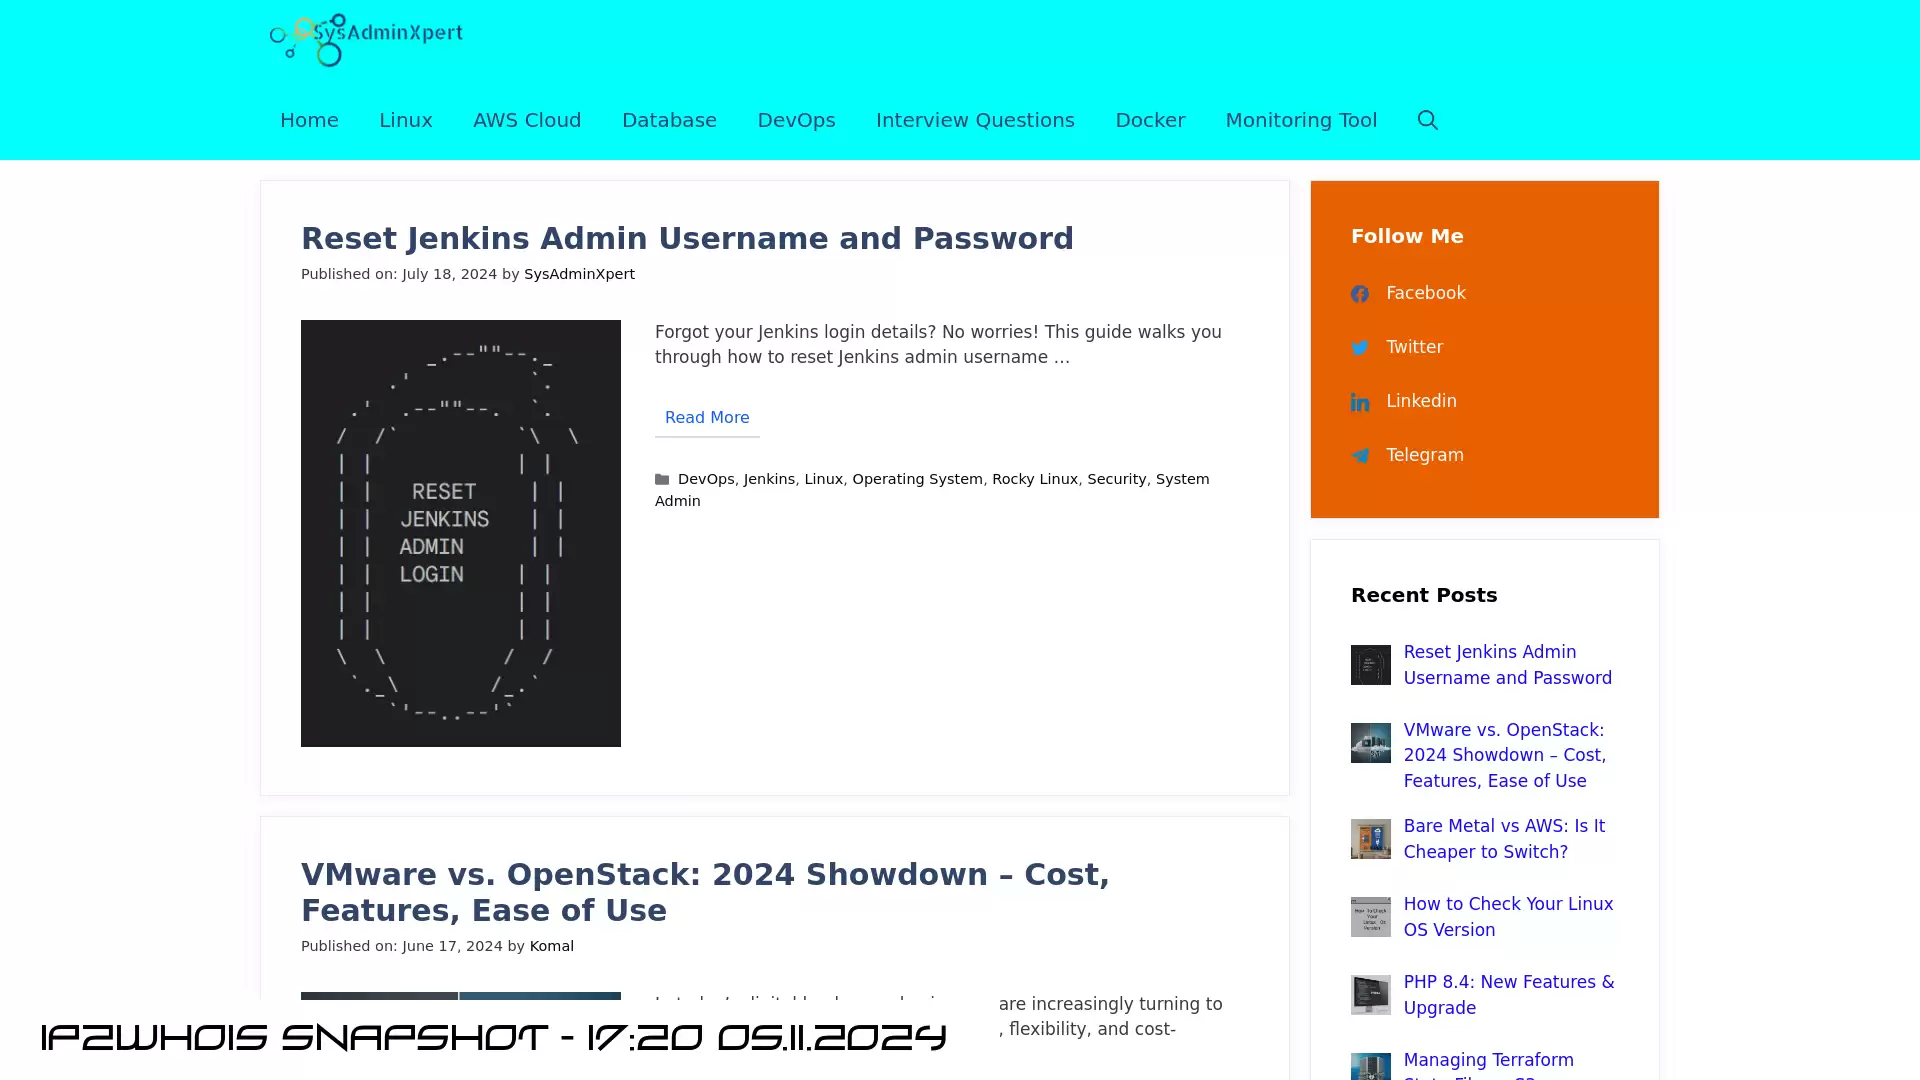Image resolution: width=1920 pixels, height=1080 pixels.
Task: Click the AWS Cloud menu item
Action: [527, 120]
